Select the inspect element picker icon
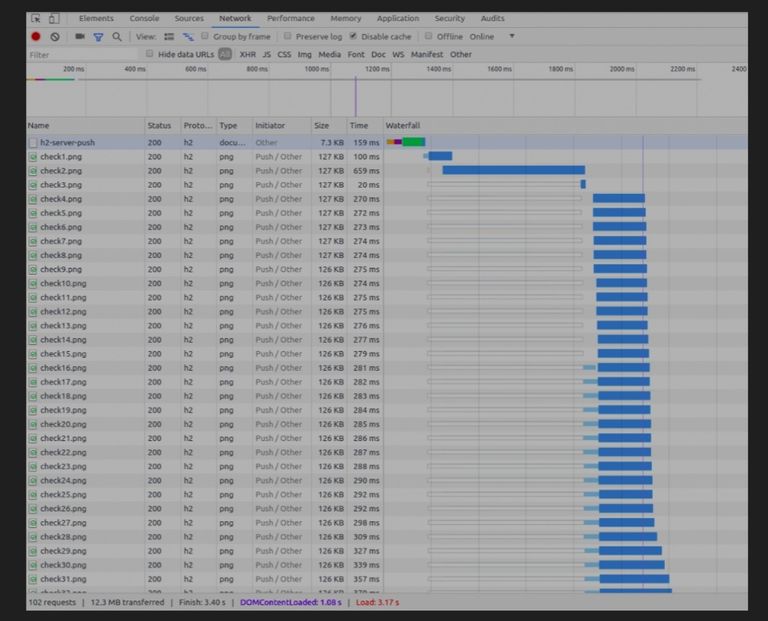This screenshot has width=768, height=621. [x=36, y=19]
